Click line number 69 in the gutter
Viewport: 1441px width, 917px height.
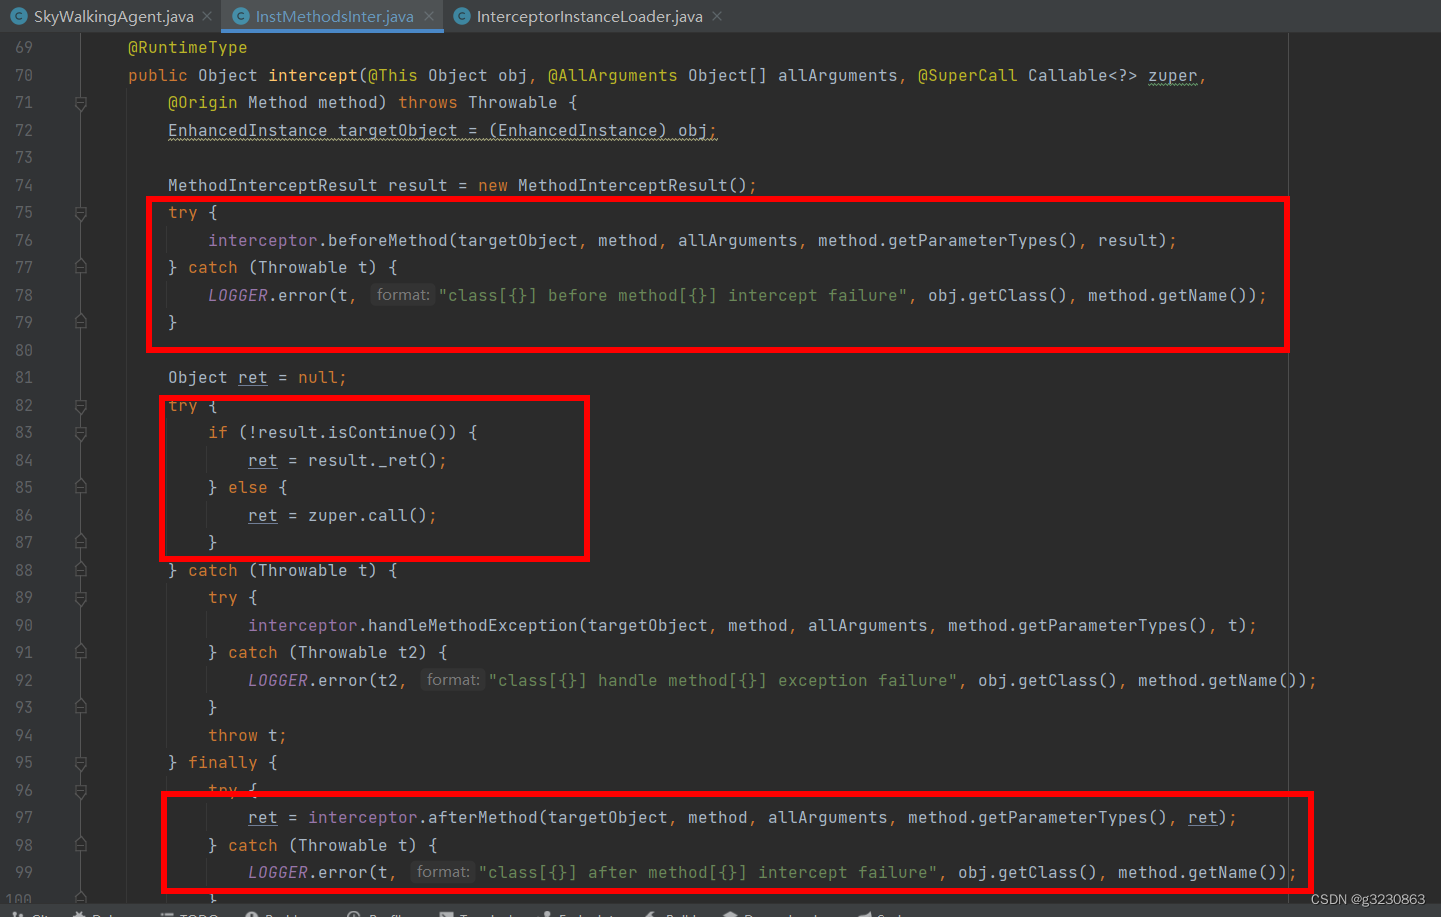(24, 48)
